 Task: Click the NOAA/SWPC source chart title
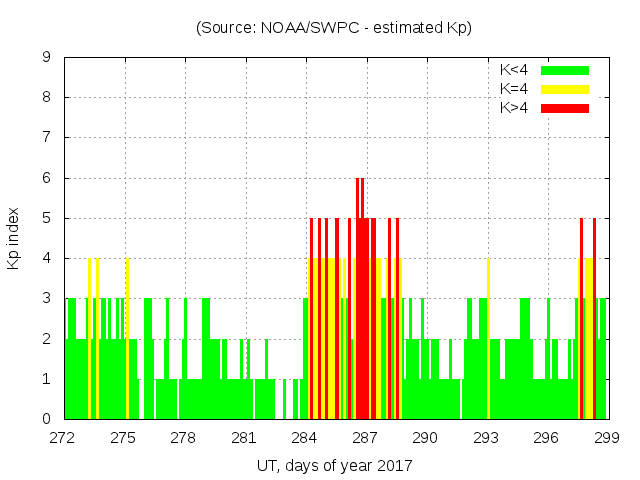tap(334, 28)
